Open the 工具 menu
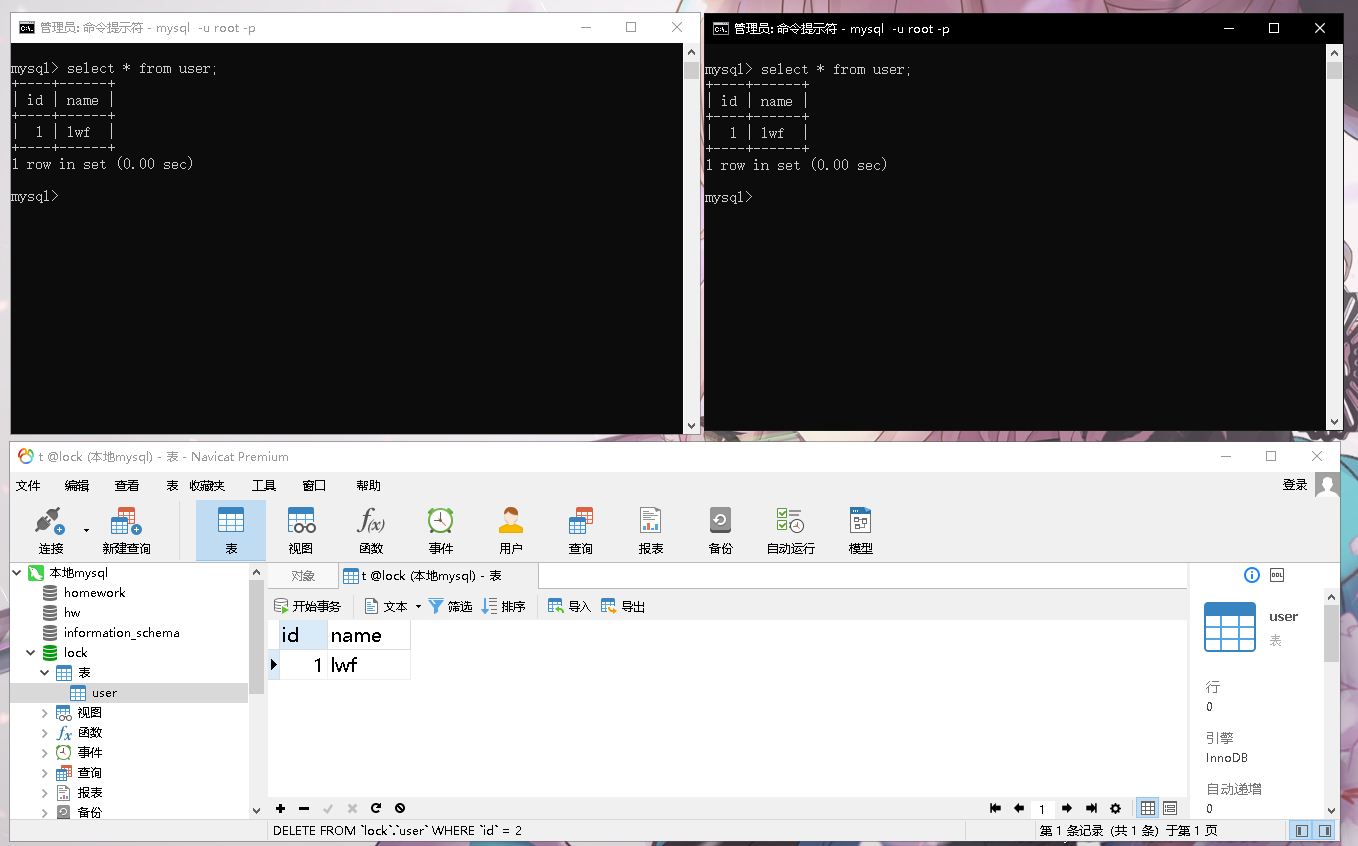 [x=264, y=485]
